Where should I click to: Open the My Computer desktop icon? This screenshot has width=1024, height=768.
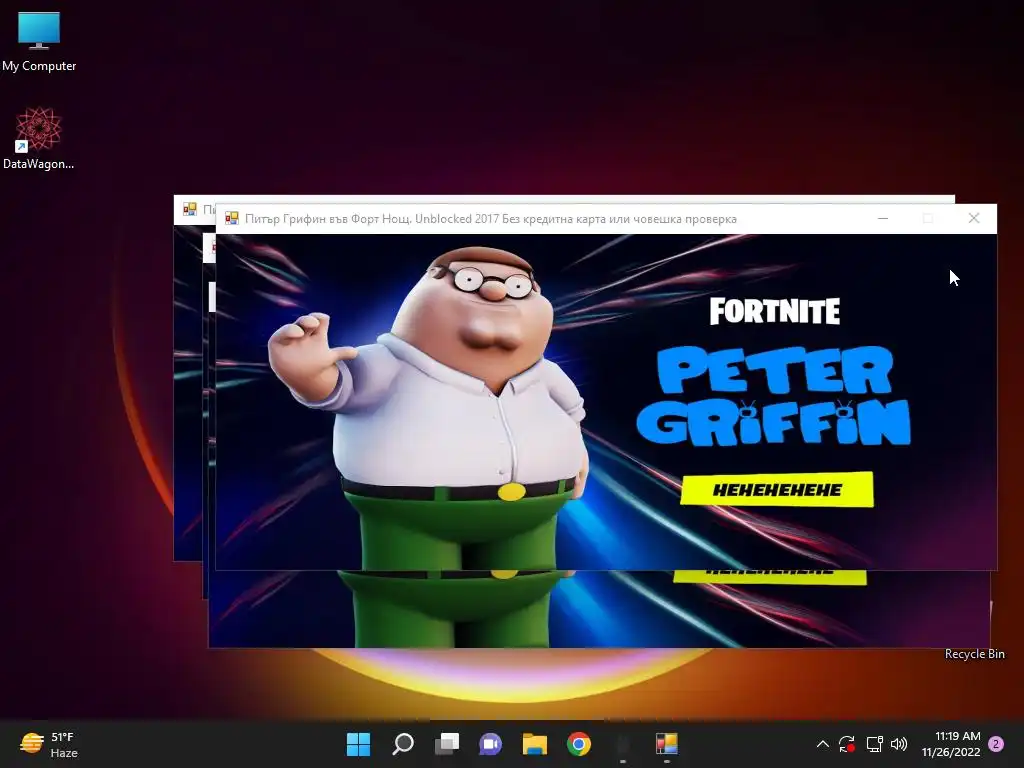[x=39, y=41]
